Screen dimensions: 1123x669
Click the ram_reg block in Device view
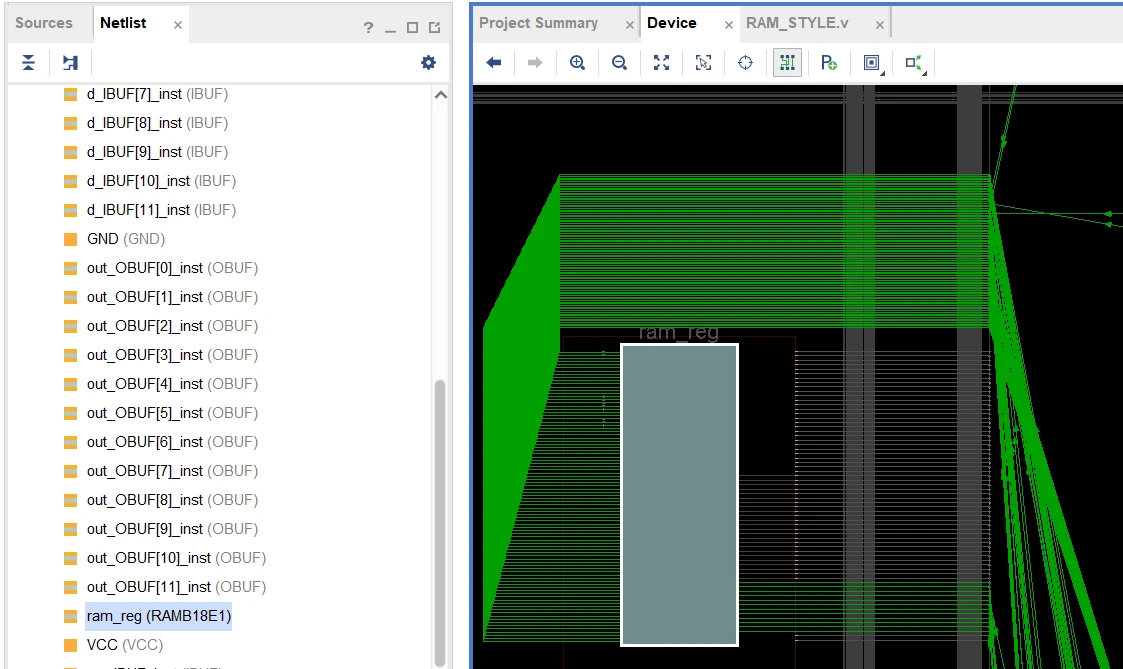coord(679,495)
